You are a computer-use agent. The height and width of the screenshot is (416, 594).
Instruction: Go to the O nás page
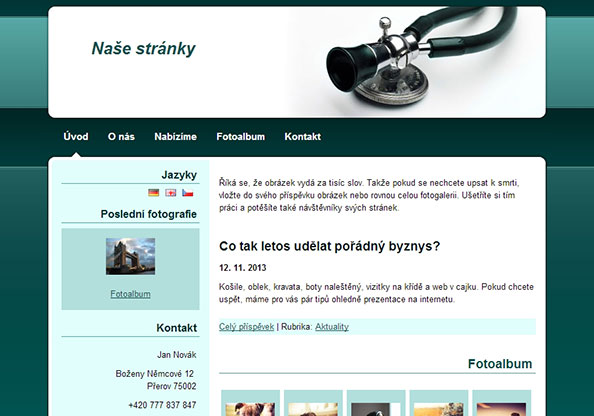121,136
